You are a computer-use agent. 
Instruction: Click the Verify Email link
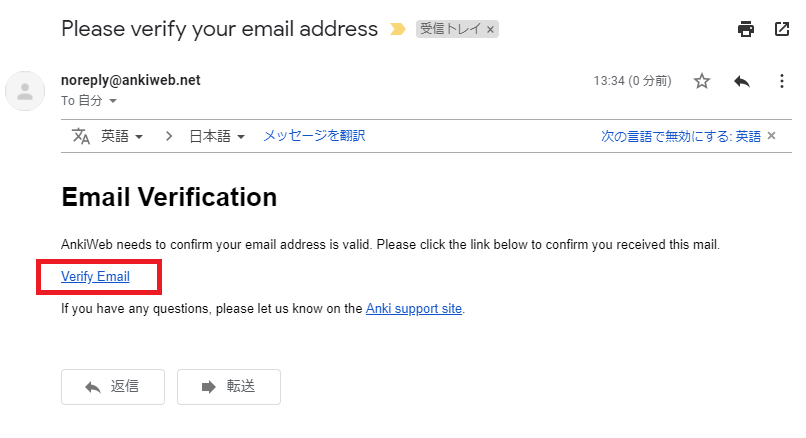tap(95, 277)
